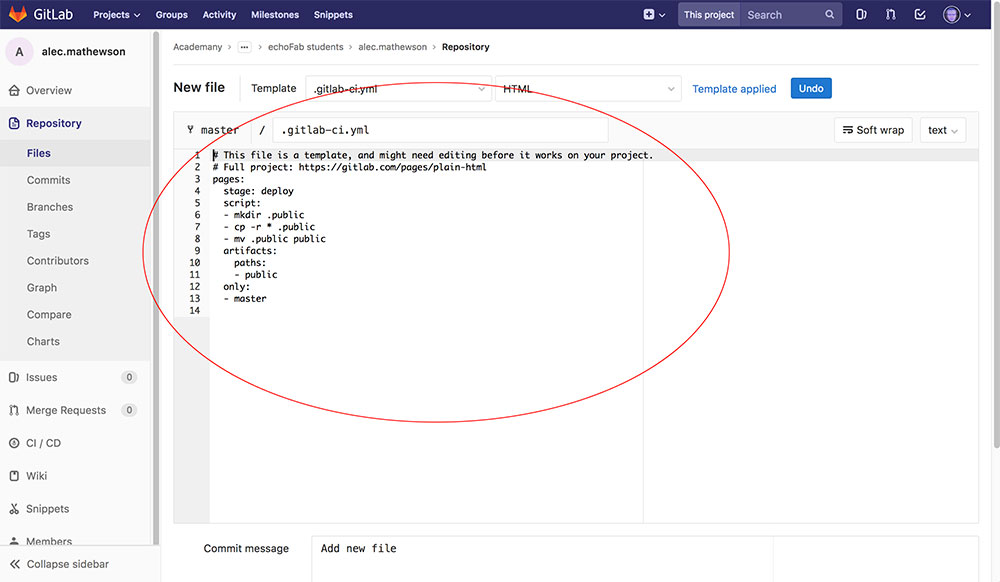1000x582 pixels.
Task: Open the user avatar menu
Action: (952, 14)
